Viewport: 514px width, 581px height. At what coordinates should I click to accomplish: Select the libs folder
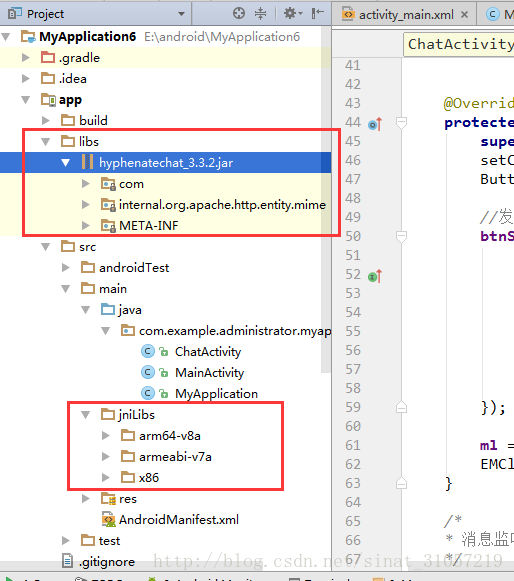[x=89, y=142]
